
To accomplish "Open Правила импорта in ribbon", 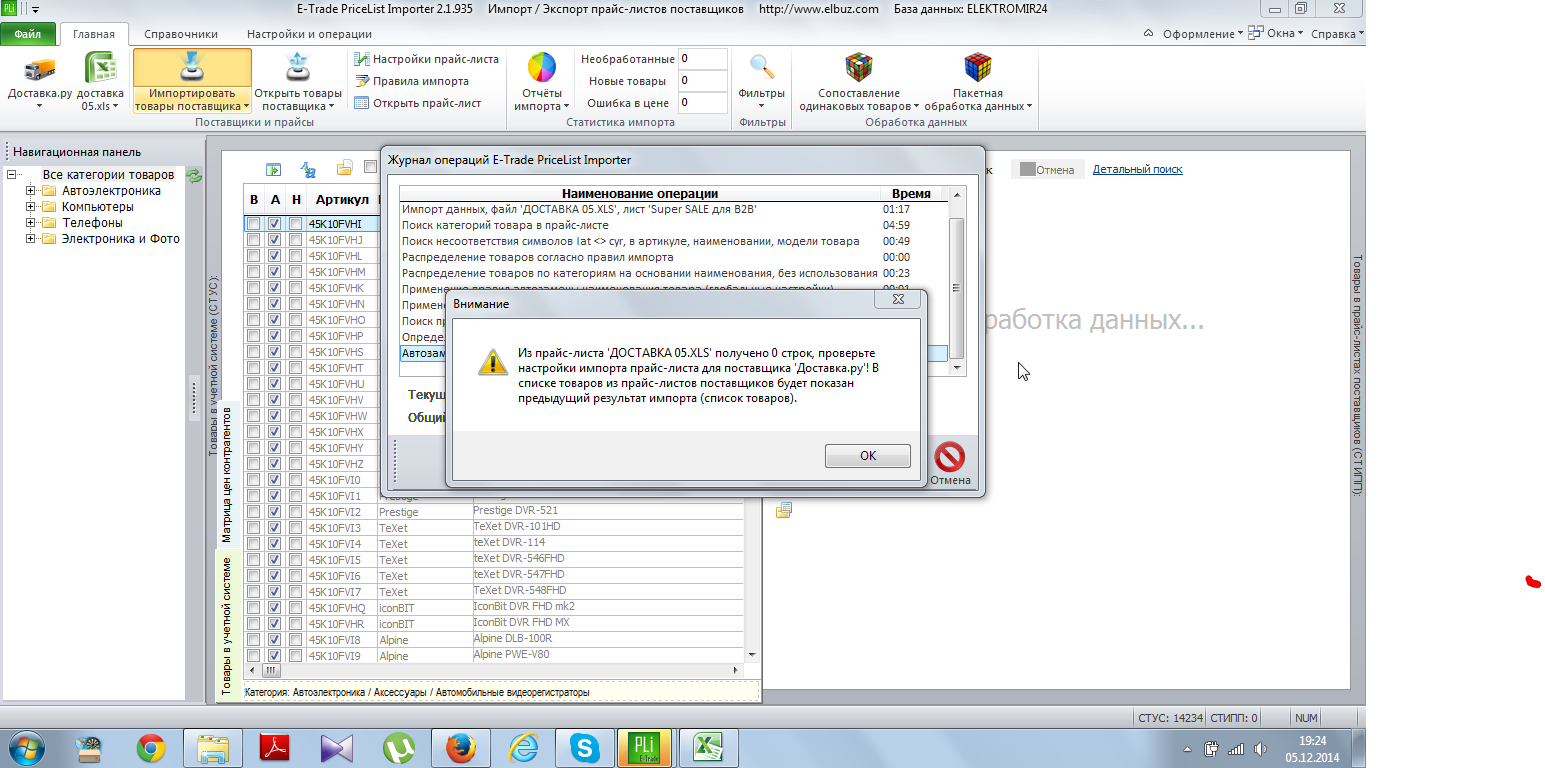I will pos(412,81).
